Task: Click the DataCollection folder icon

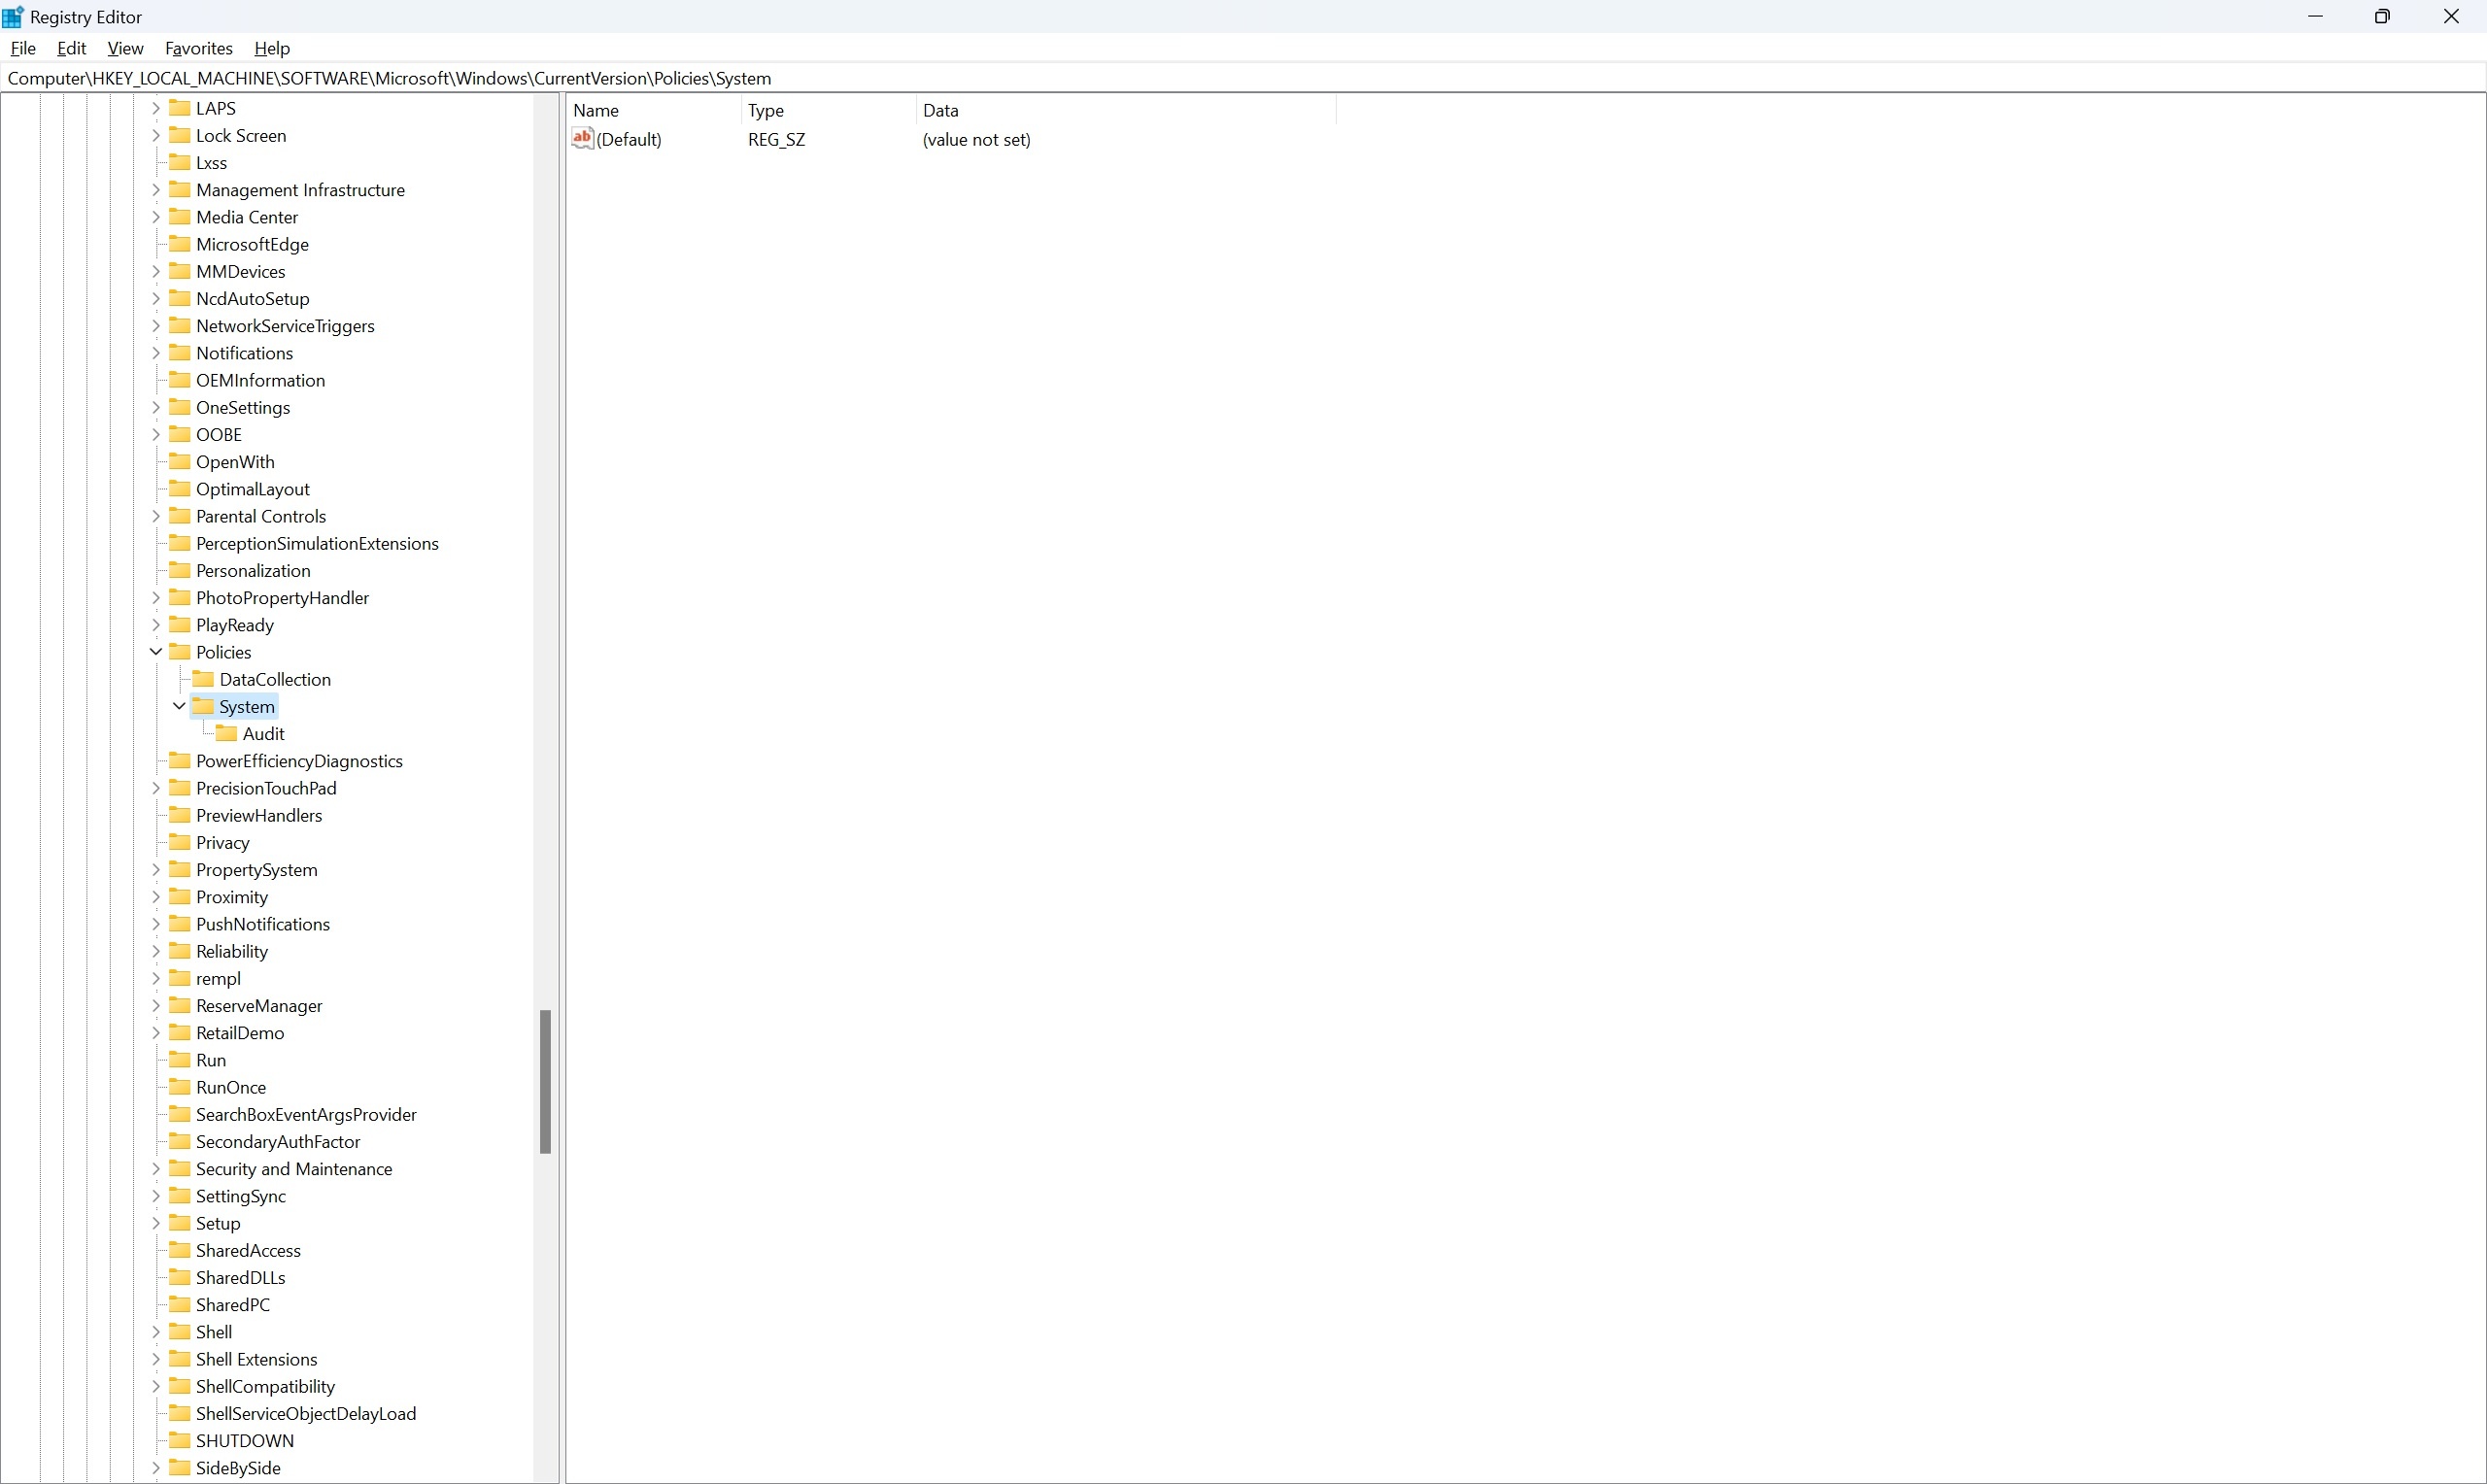Action: pos(203,679)
